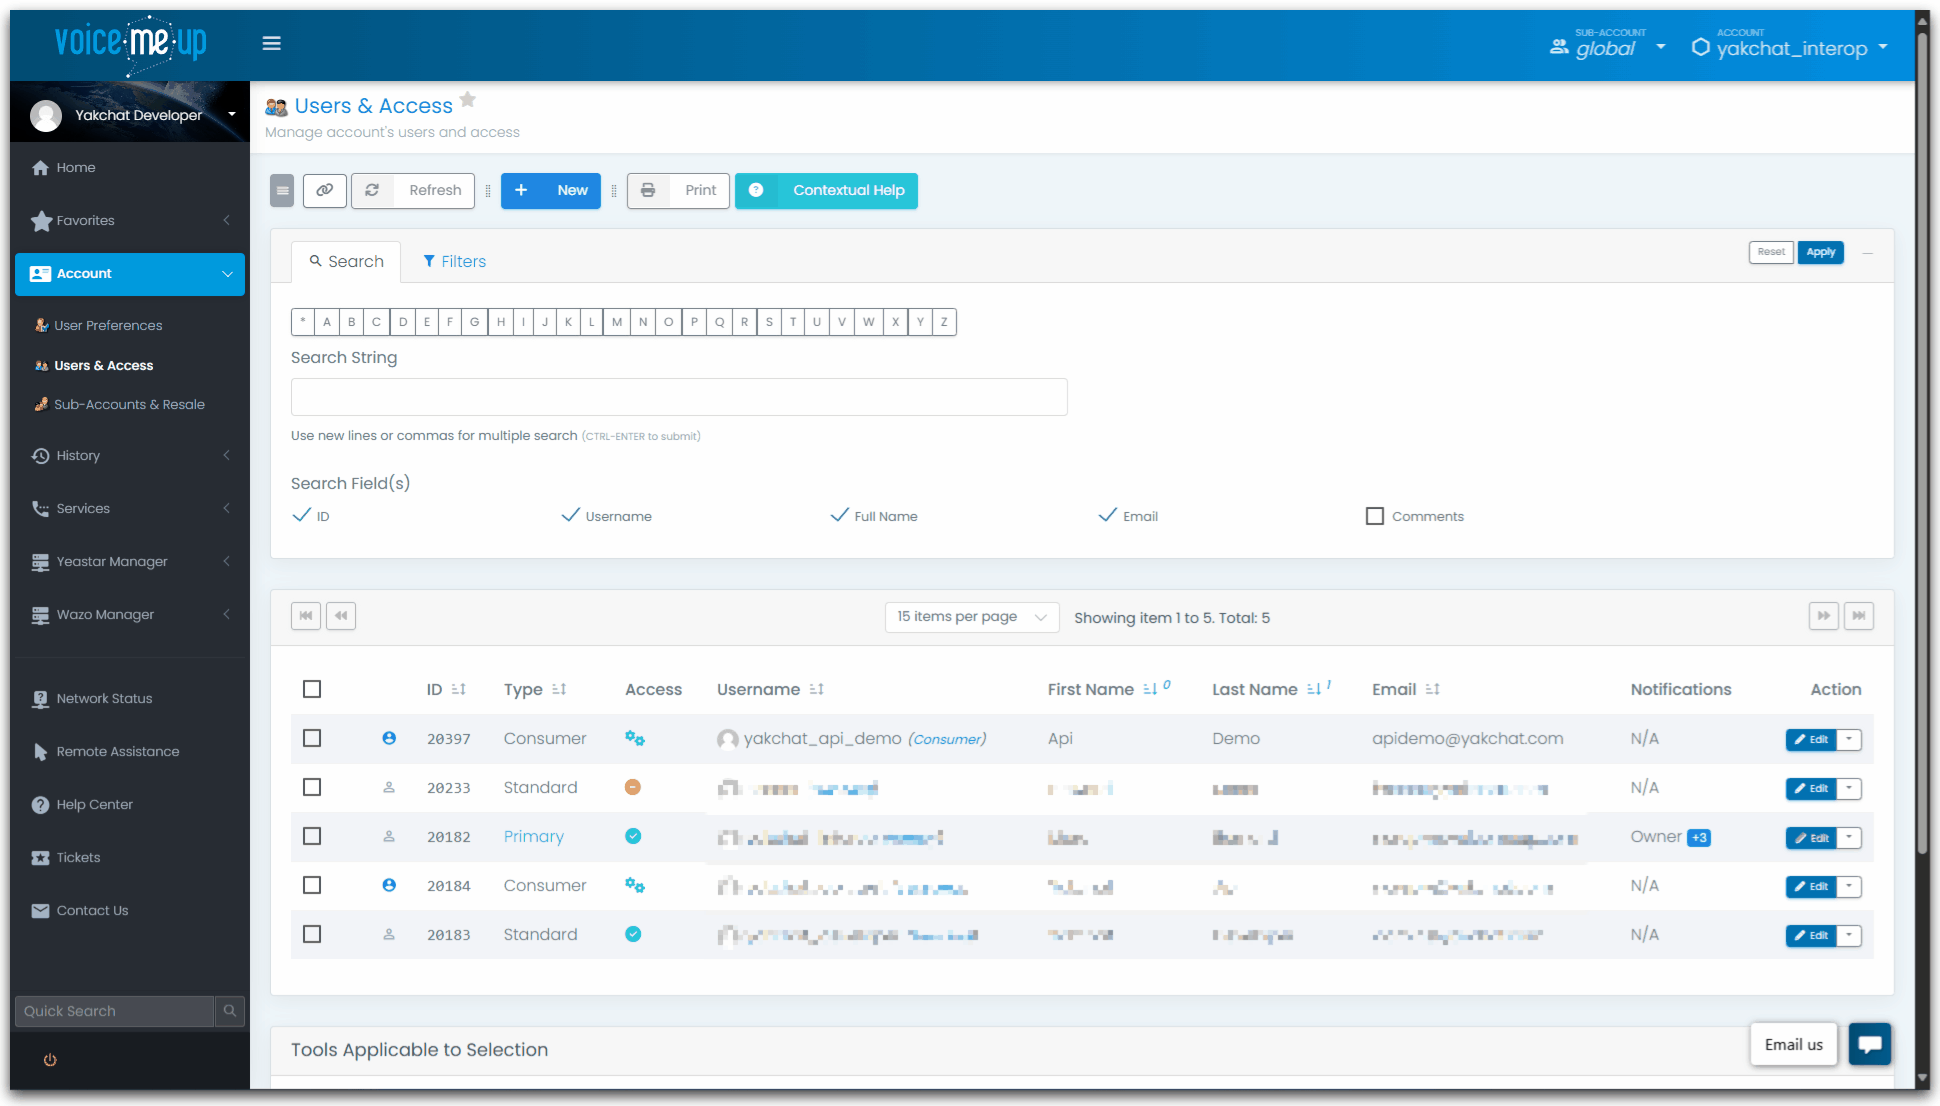Go to previous page of results
This screenshot has height=1106, width=1940.
(341, 616)
